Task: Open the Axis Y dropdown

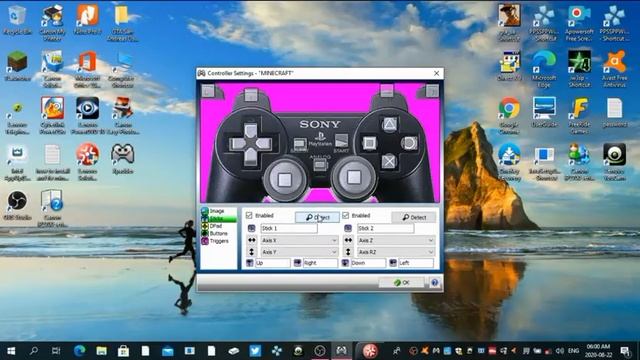Action: click(300, 252)
